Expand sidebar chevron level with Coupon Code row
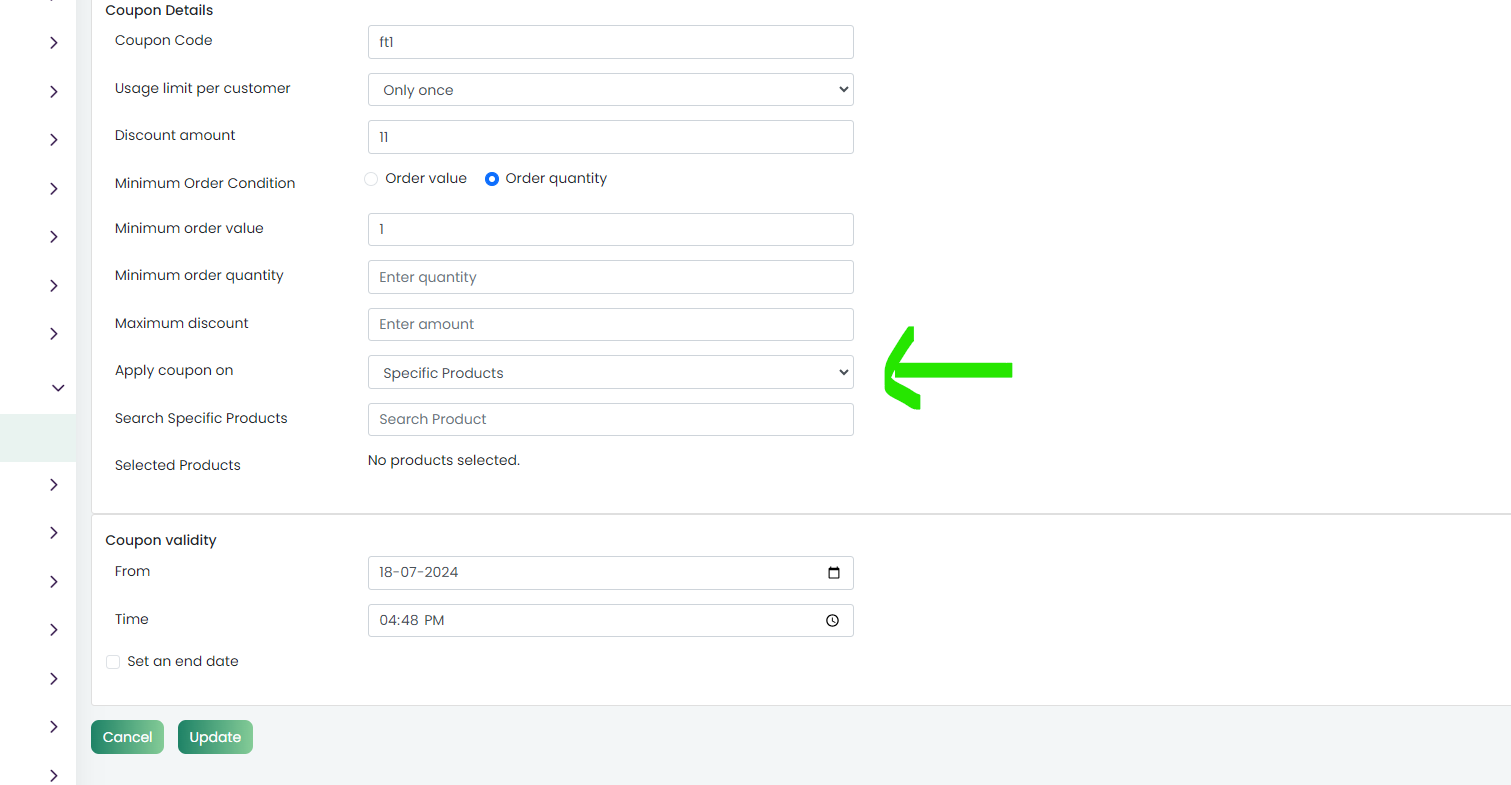The image size is (1511, 785). point(54,43)
